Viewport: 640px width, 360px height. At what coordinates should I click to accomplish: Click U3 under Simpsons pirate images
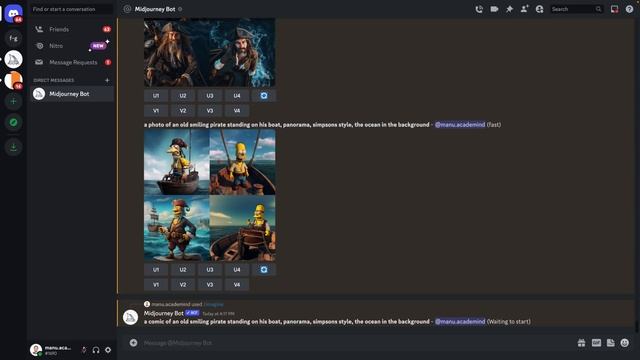[210, 269]
